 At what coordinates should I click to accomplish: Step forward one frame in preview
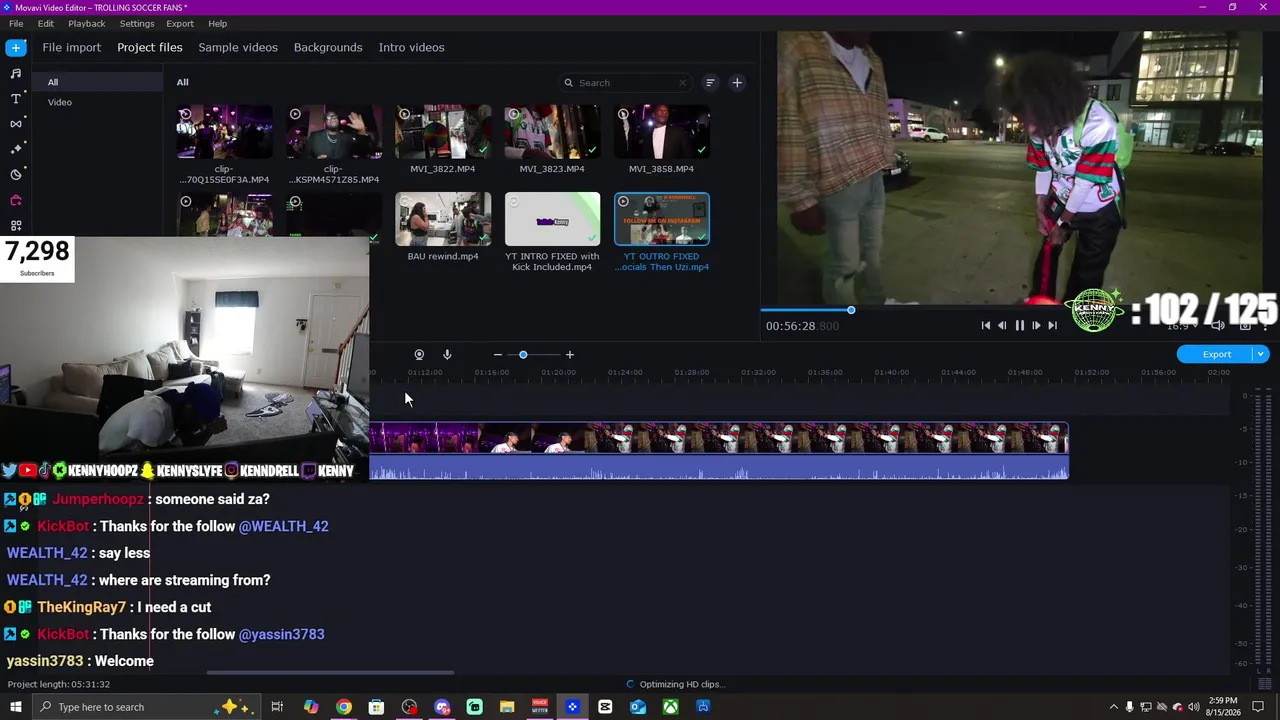pos(1036,325)
